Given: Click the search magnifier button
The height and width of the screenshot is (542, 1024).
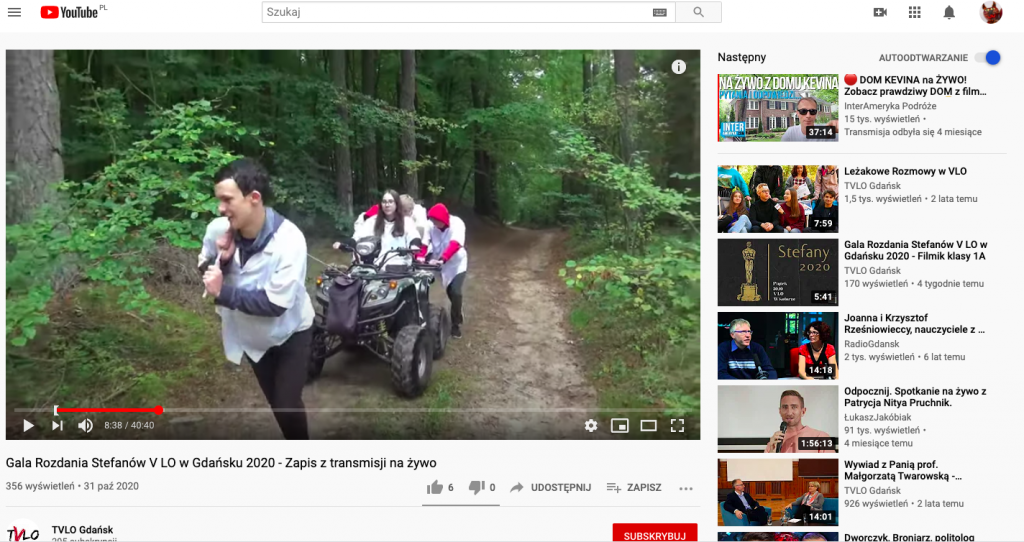Looking at the screenshot, I should click(x=698, y=12).
